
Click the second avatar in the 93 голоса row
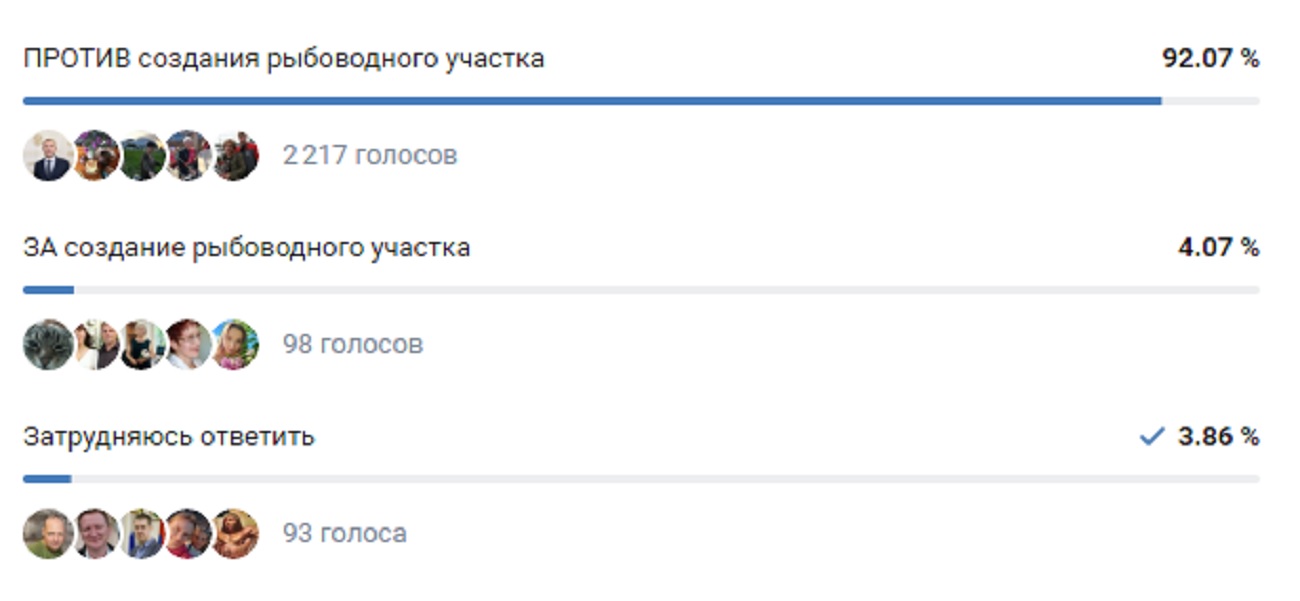[x=96, y=534]
